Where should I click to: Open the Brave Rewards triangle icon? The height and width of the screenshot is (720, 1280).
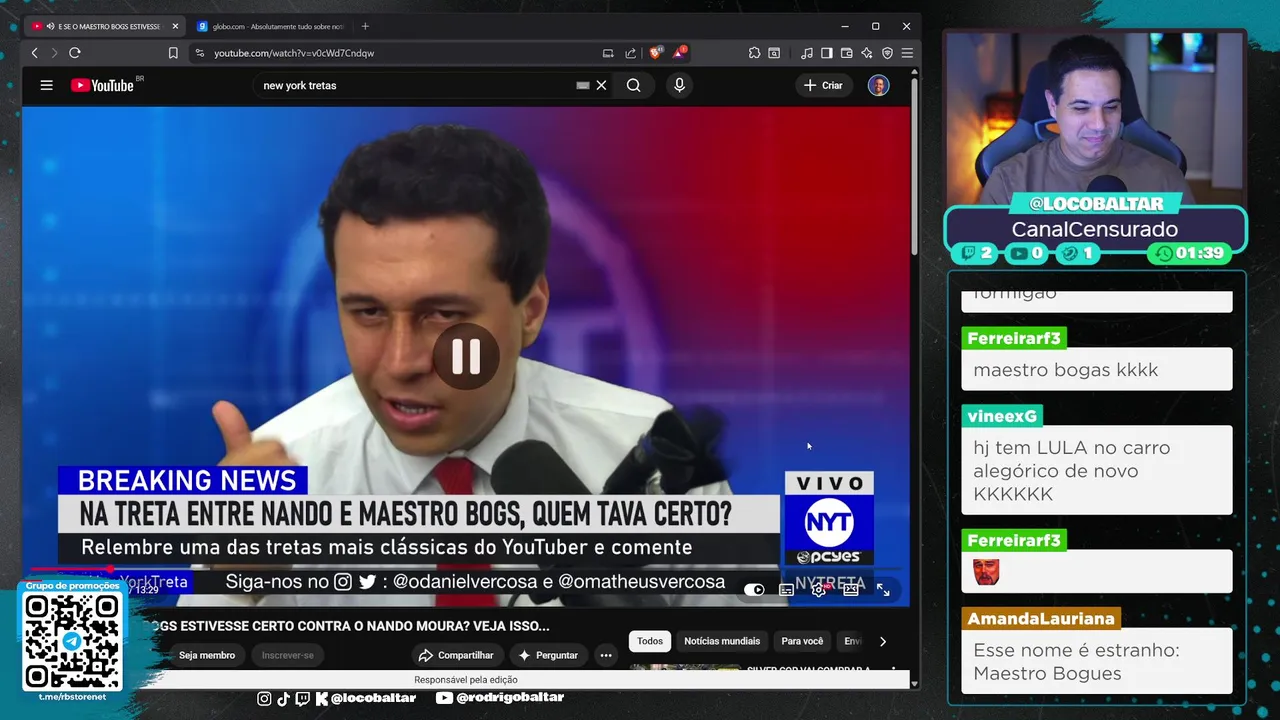680,53
